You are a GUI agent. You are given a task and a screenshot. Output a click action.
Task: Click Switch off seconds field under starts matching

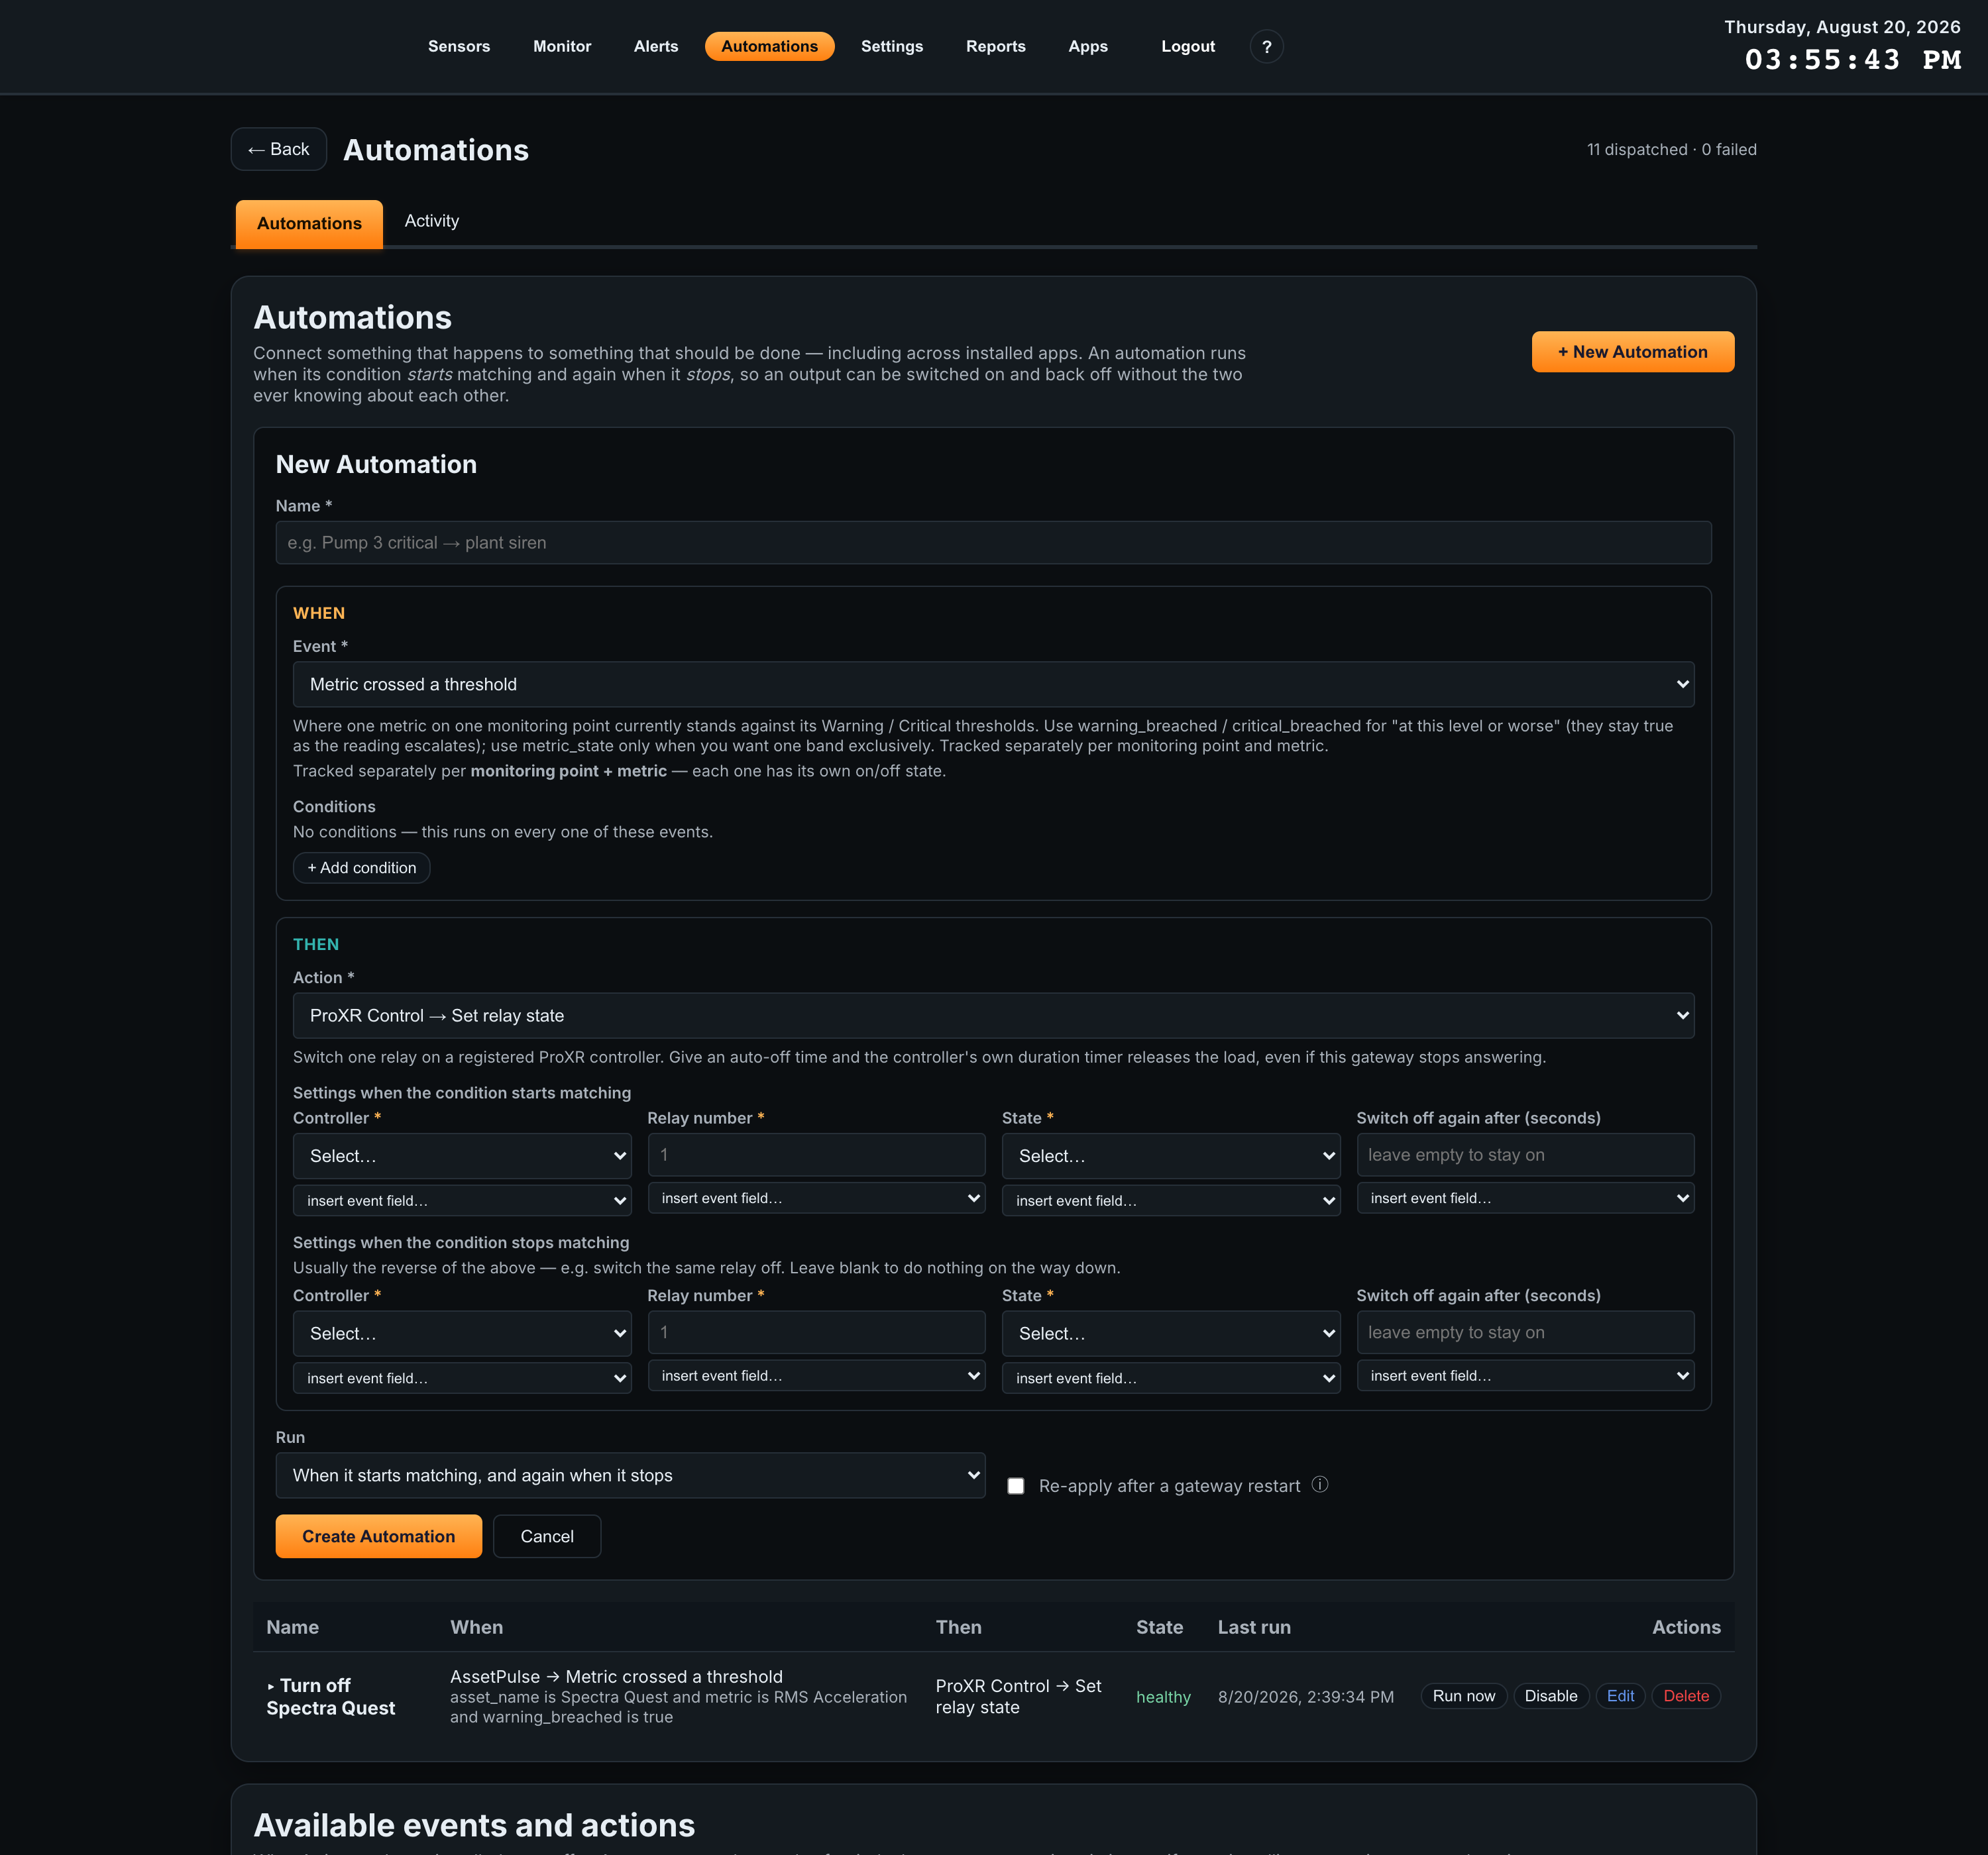(1525, 1155)
